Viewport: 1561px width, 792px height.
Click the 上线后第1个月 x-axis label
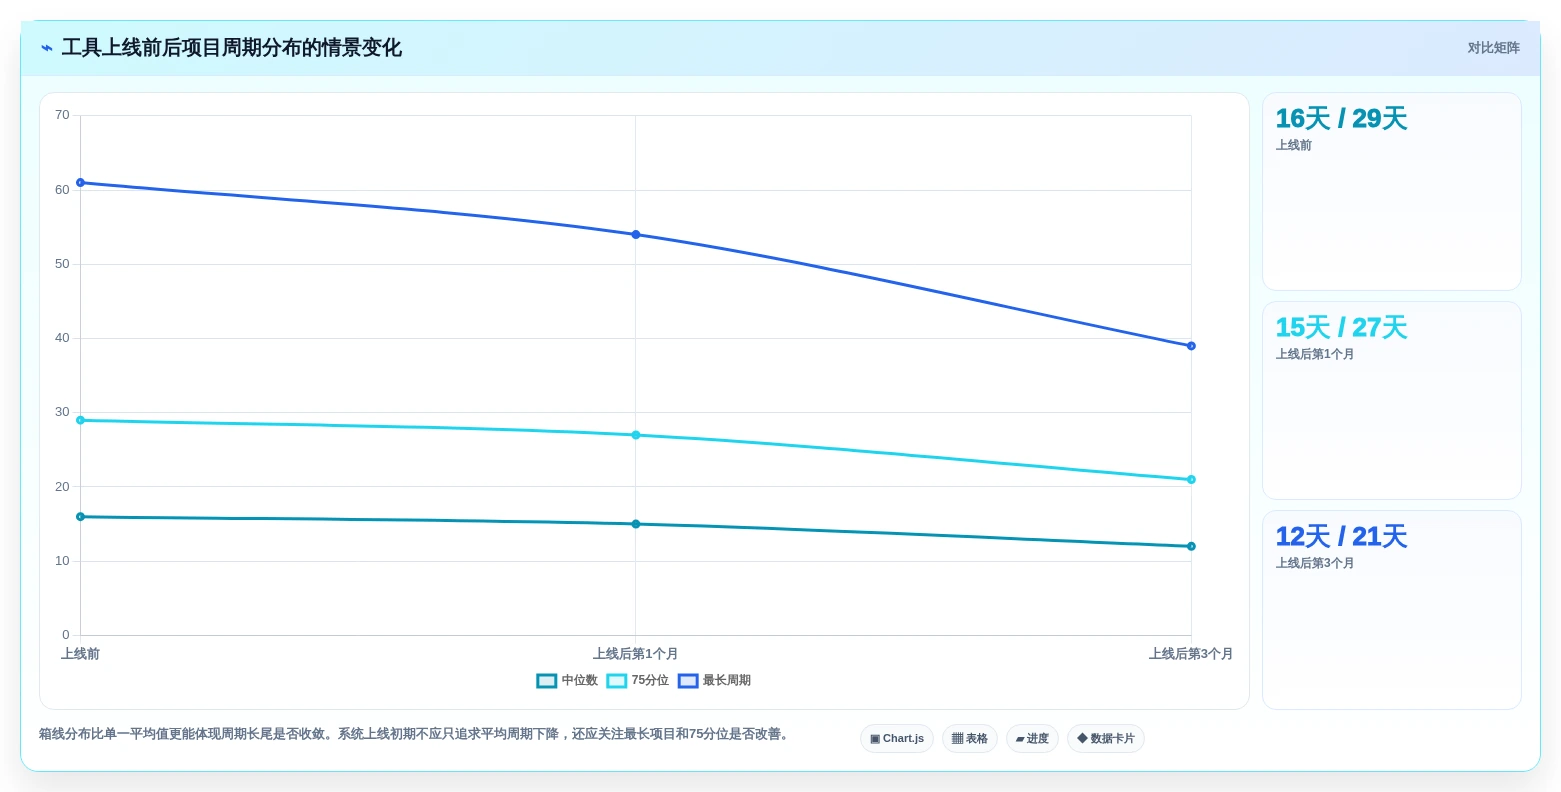[636, 654]
